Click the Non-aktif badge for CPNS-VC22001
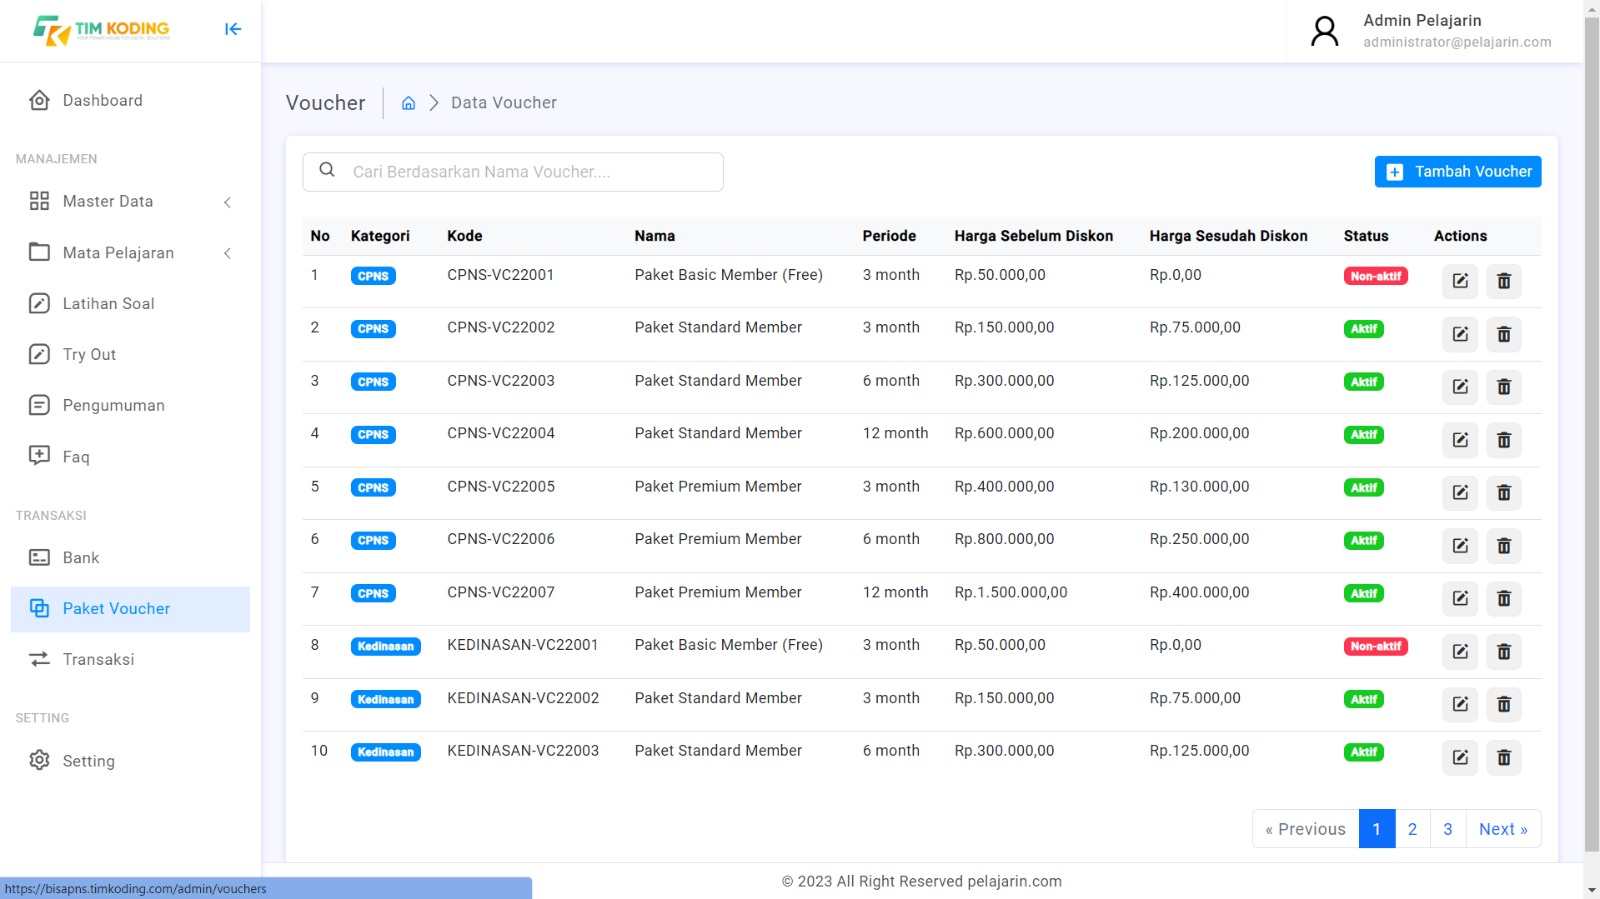The width and height of the screenshot is (1600, 899). pos(1376,276)
